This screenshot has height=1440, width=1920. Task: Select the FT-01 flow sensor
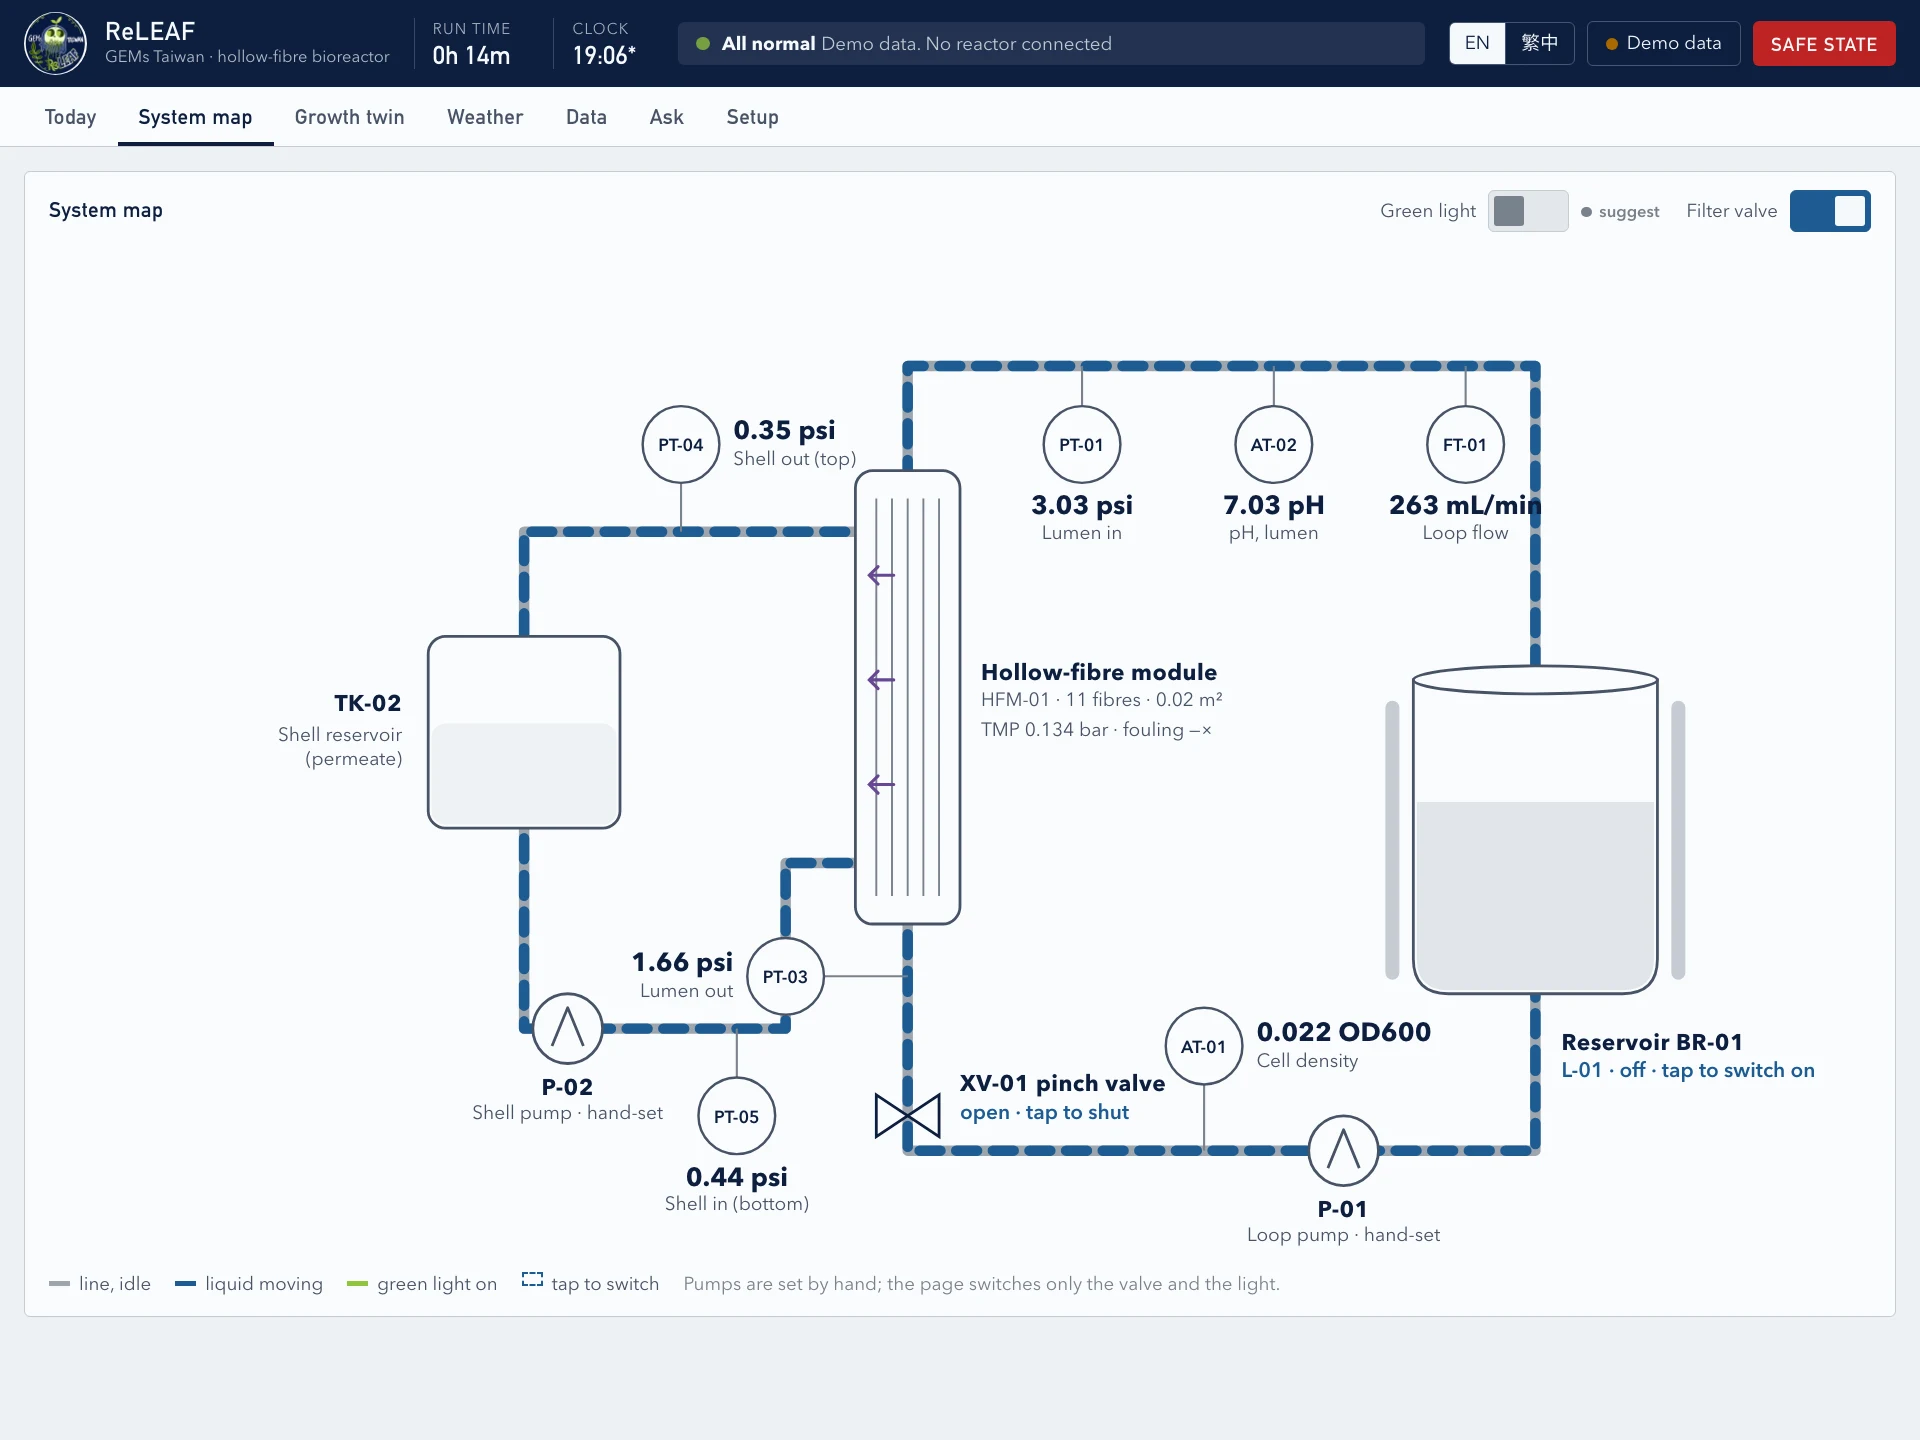pyautogui.click(x=1465, y=445)
